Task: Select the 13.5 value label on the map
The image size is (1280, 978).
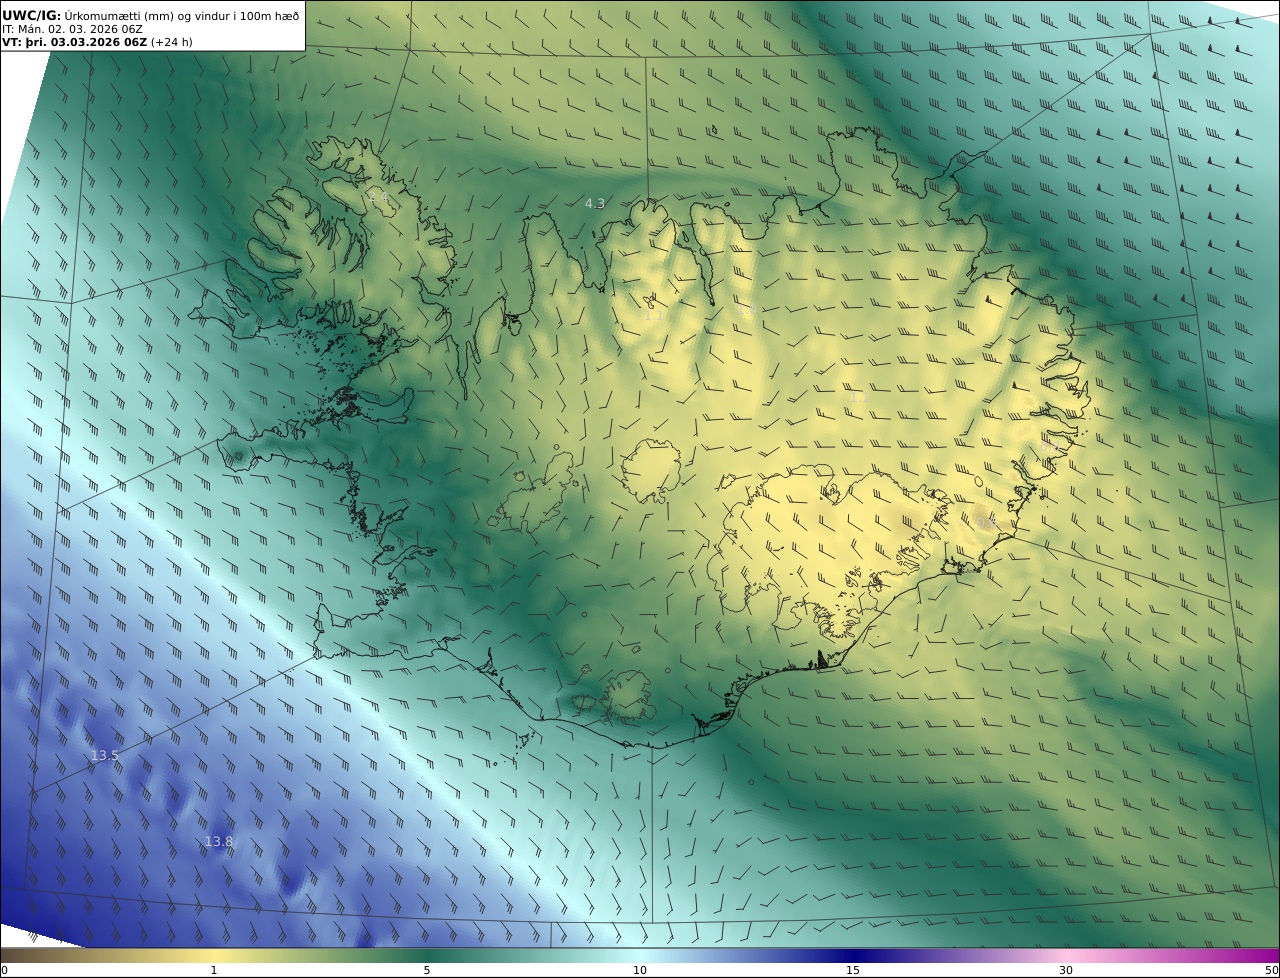Action: (105, 756)
